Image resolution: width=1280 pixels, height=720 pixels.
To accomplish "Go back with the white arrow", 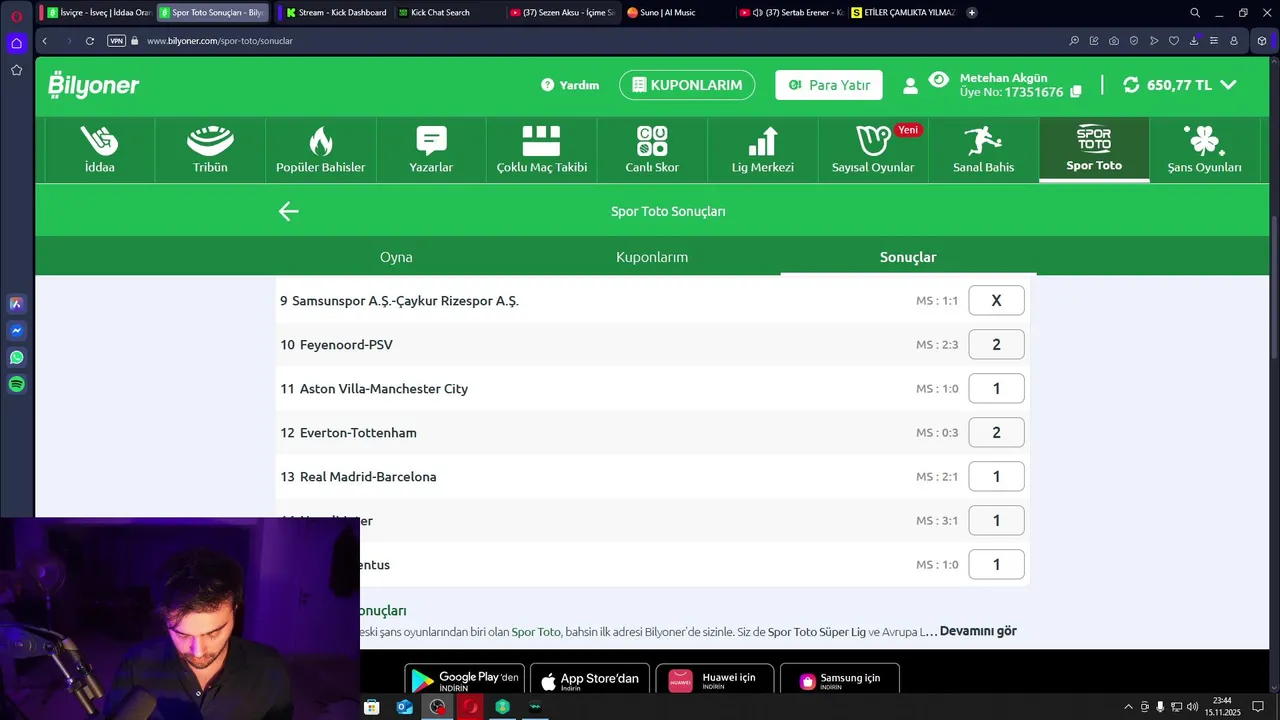I will [x=288, y=211].
